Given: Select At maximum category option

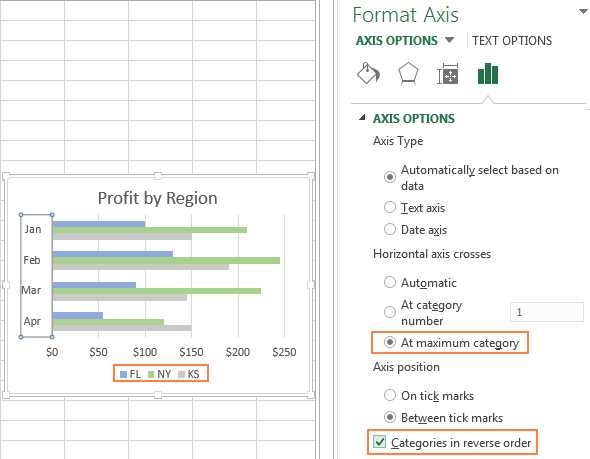Looking at the screenshot, I should (x=390, y=342).
